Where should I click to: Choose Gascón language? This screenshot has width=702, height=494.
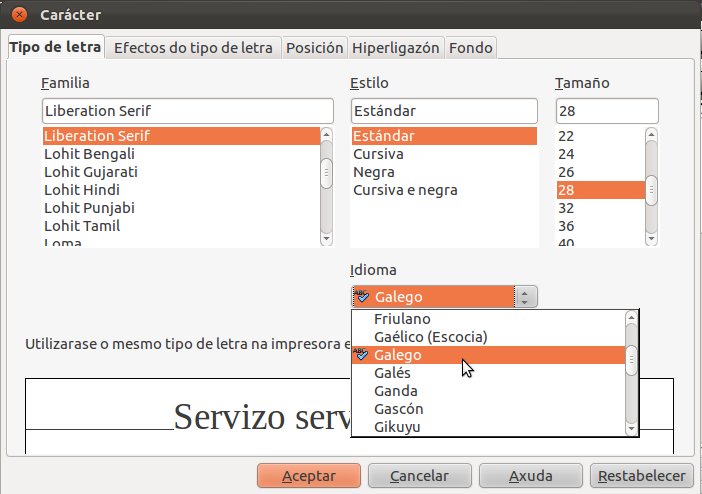[x=488, y=409]
